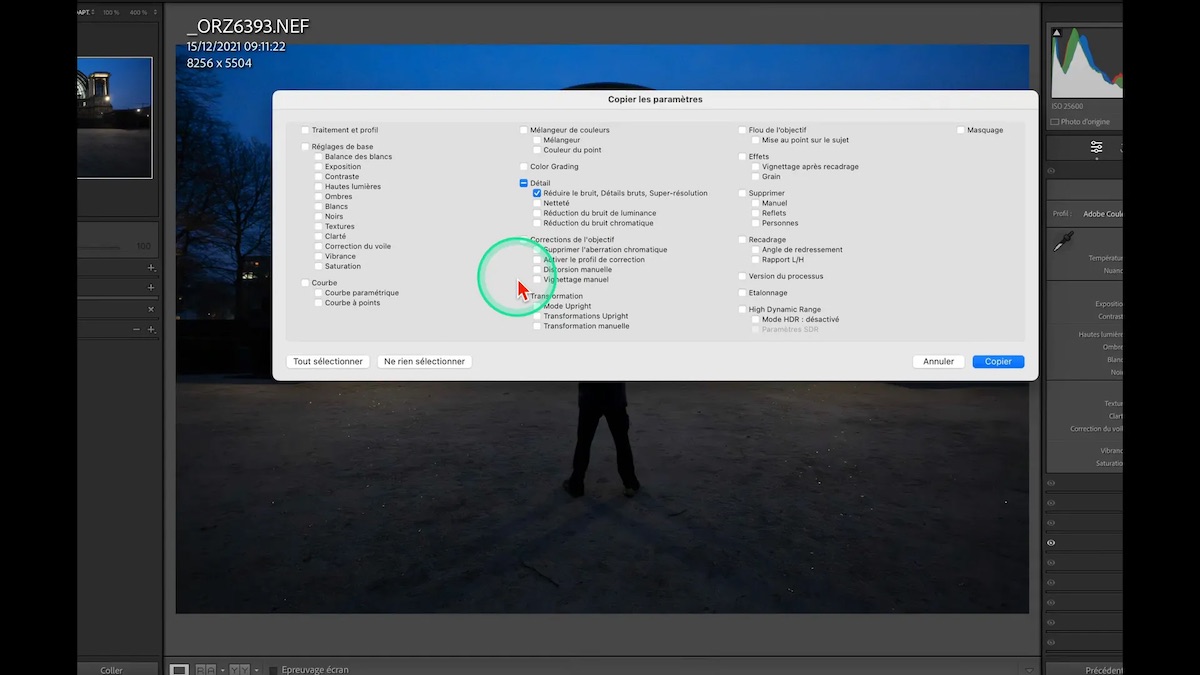Viewport: 1200px width, 675px height.
Task: Check the Réglages de base group
Action: pyautogui.click(x=305, y=147)
